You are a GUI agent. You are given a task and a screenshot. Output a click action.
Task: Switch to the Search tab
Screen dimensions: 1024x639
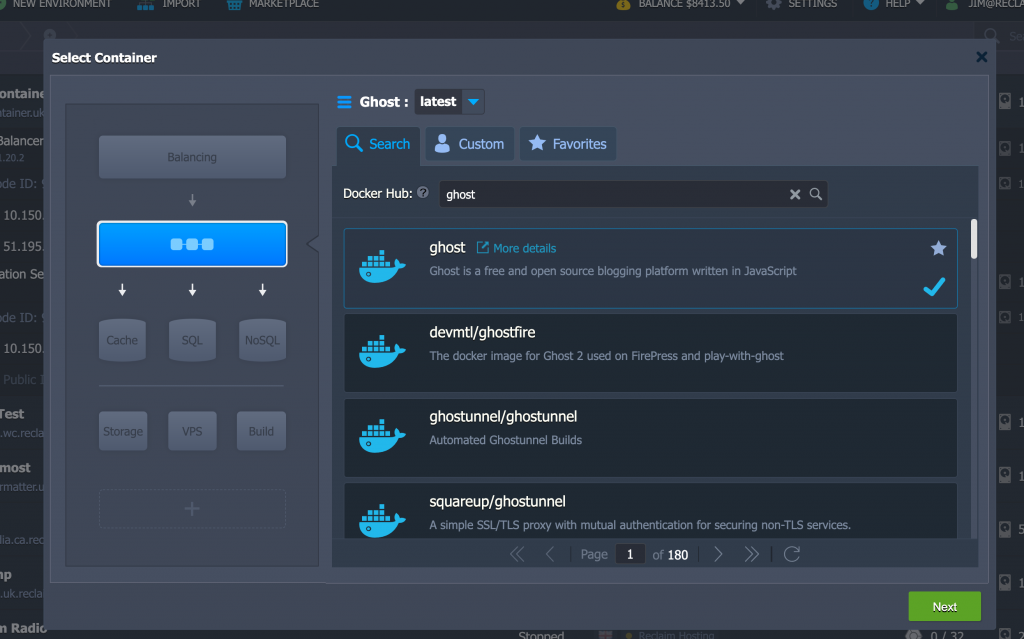pos(378,144)
